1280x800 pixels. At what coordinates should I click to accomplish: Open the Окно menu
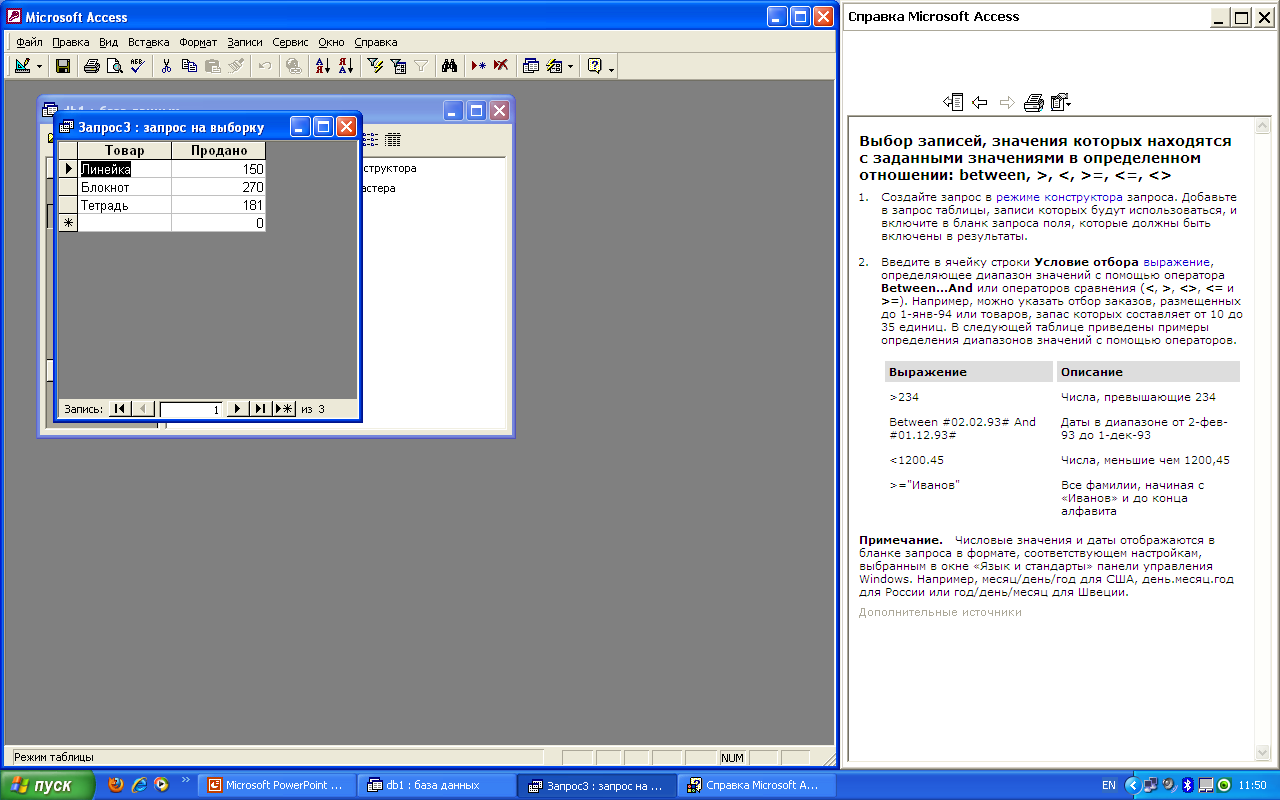coord(332,42)
